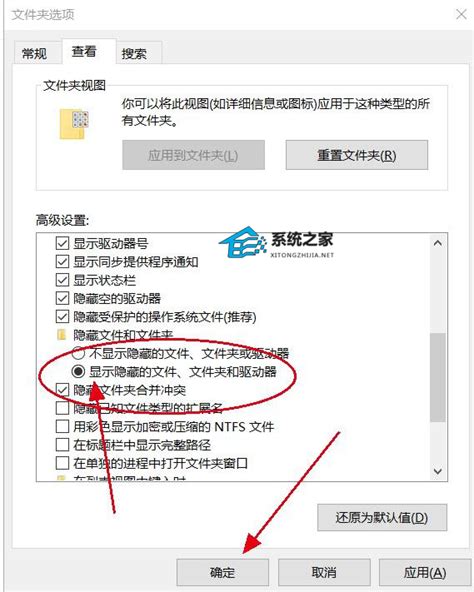This screenshot has height=592, width=474.
Task: Click the folder view icon
Action: click(x=74, y=123)
